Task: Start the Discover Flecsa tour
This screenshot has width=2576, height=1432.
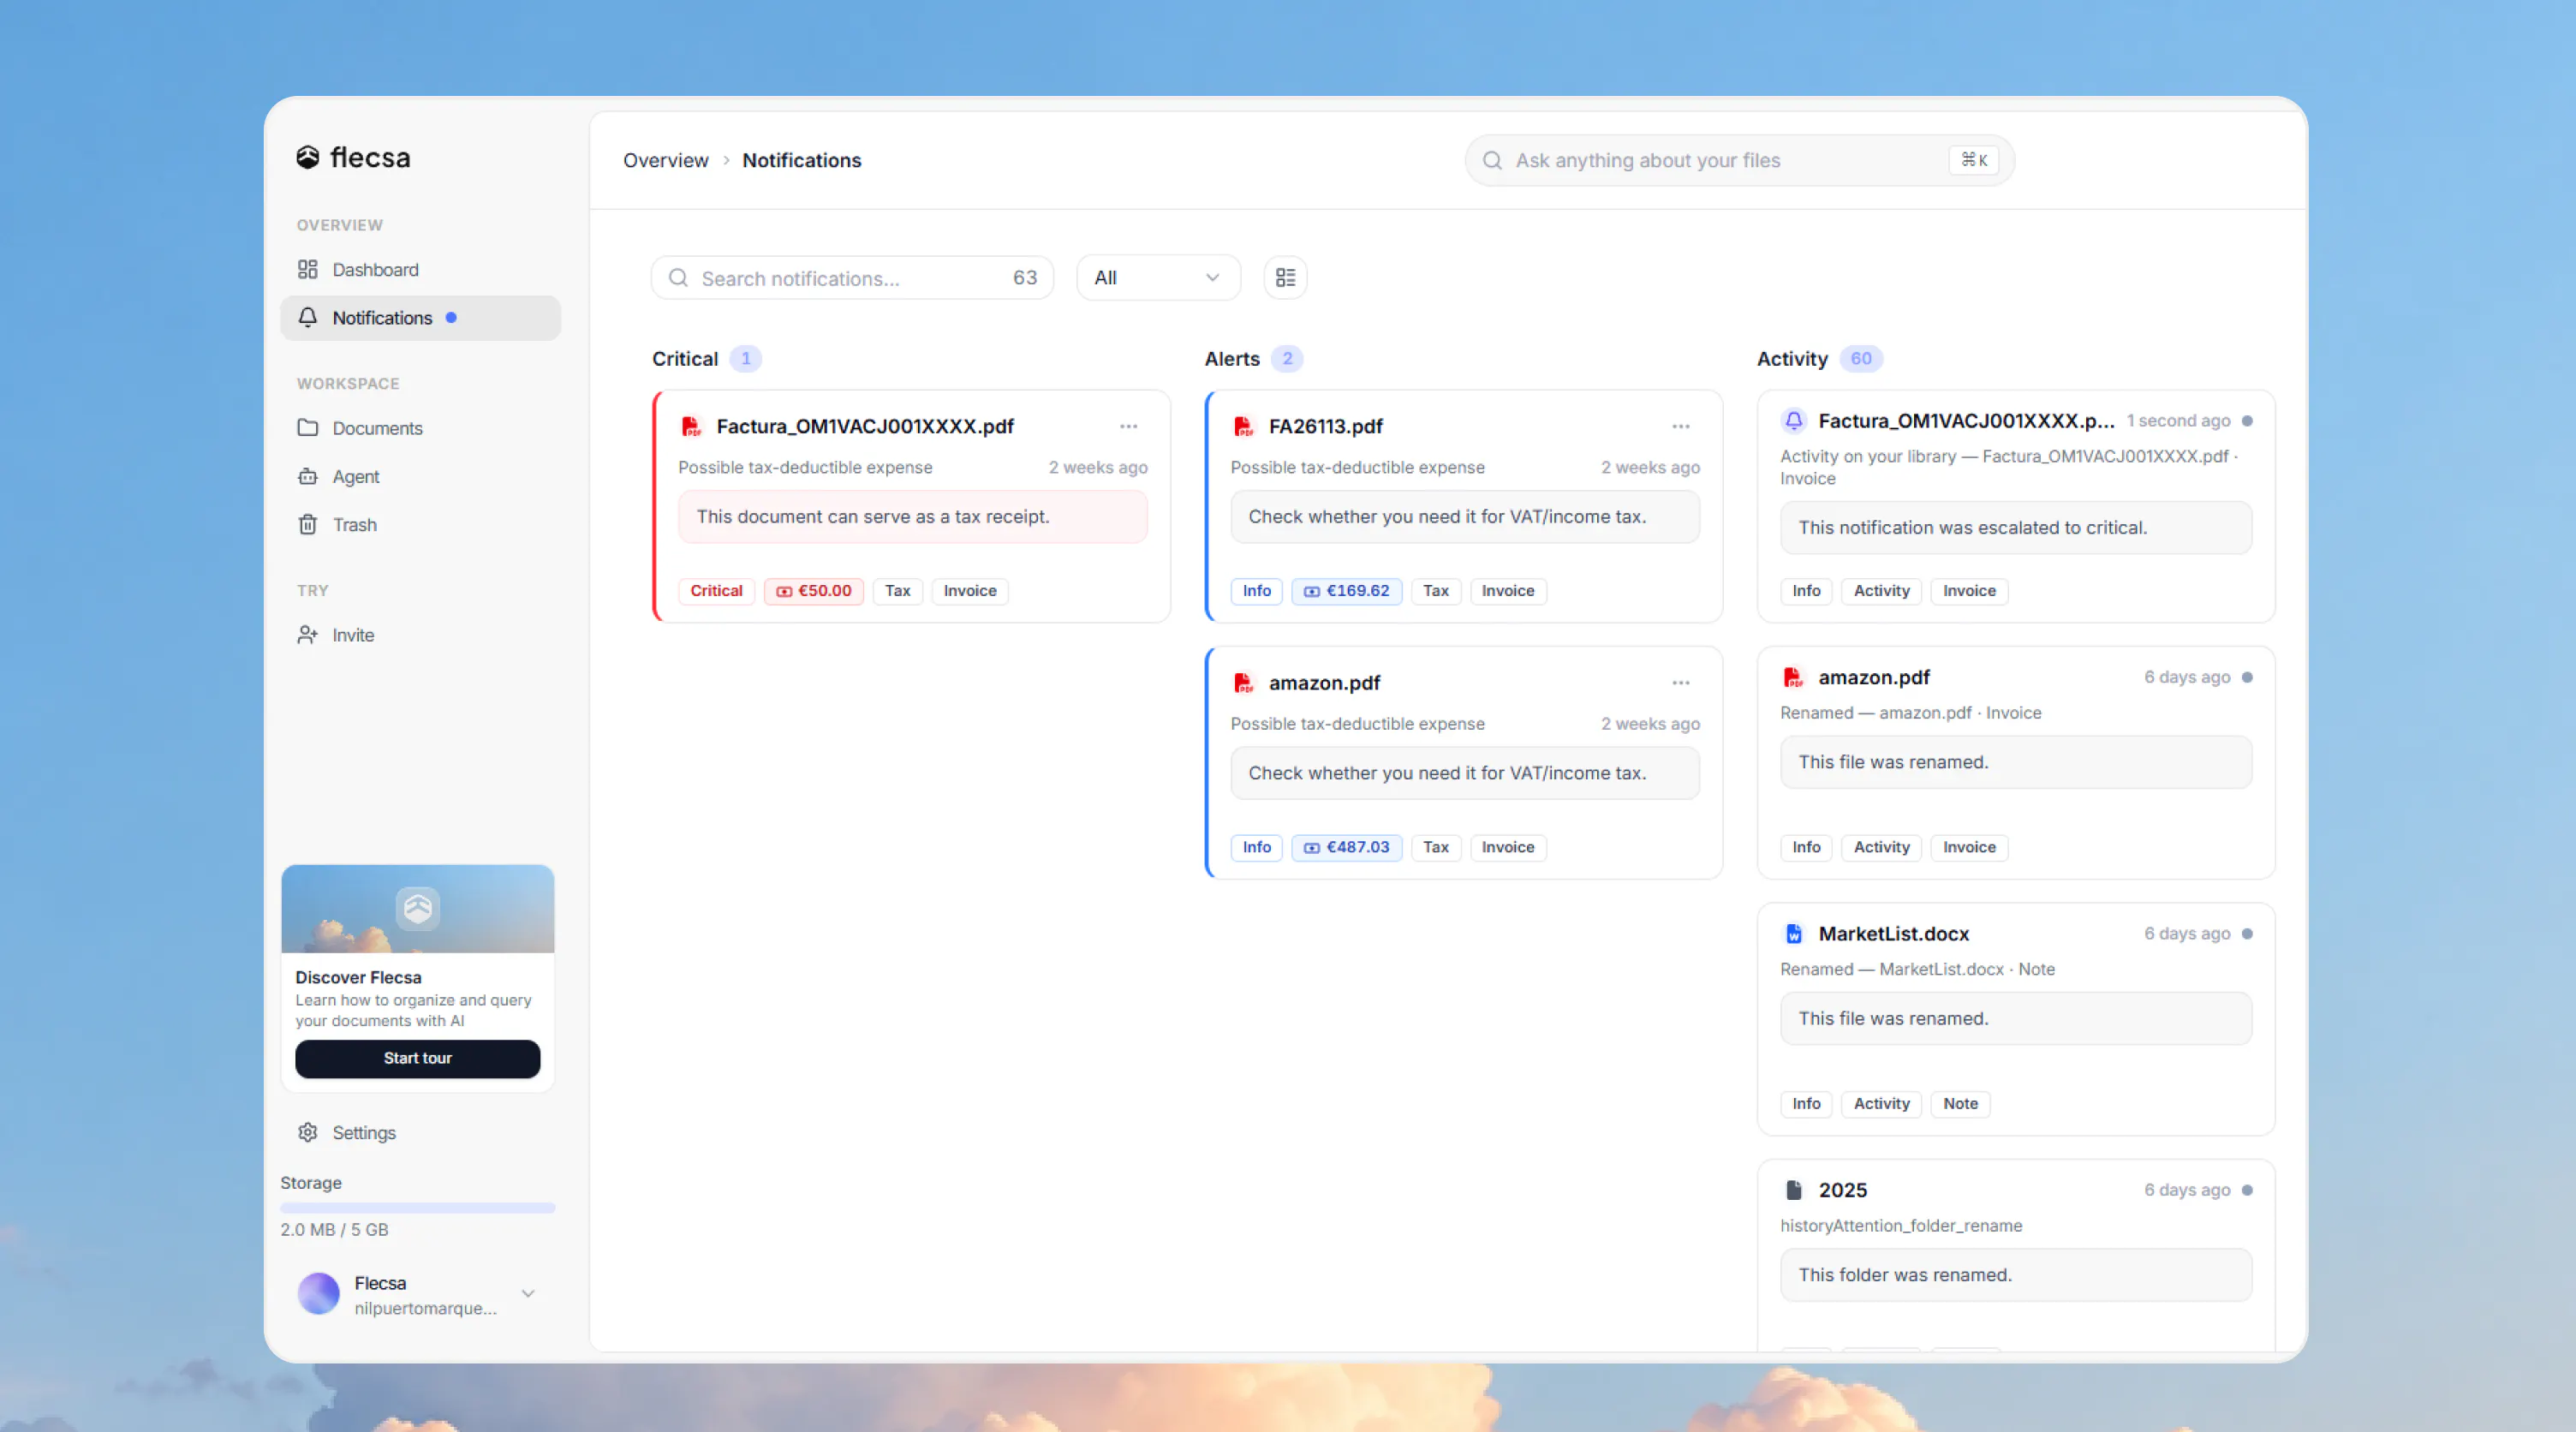Action: [417, 1058]
